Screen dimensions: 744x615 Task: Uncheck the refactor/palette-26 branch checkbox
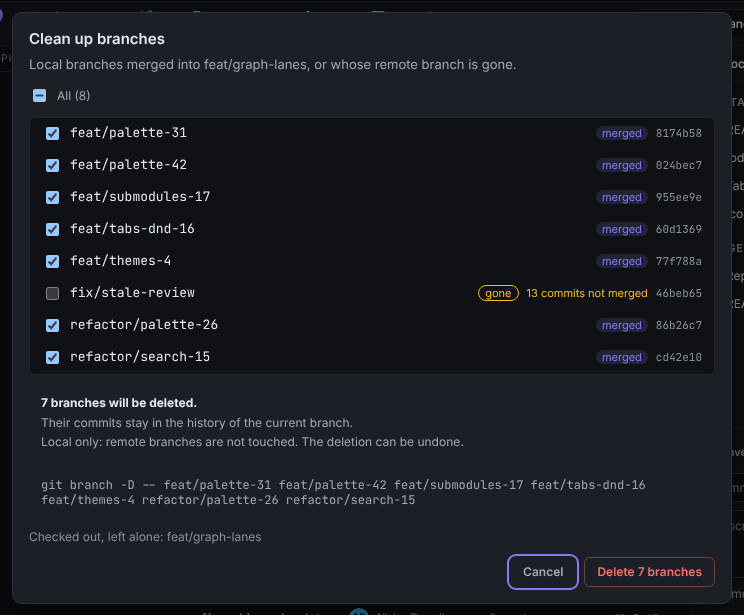(53, 326)
